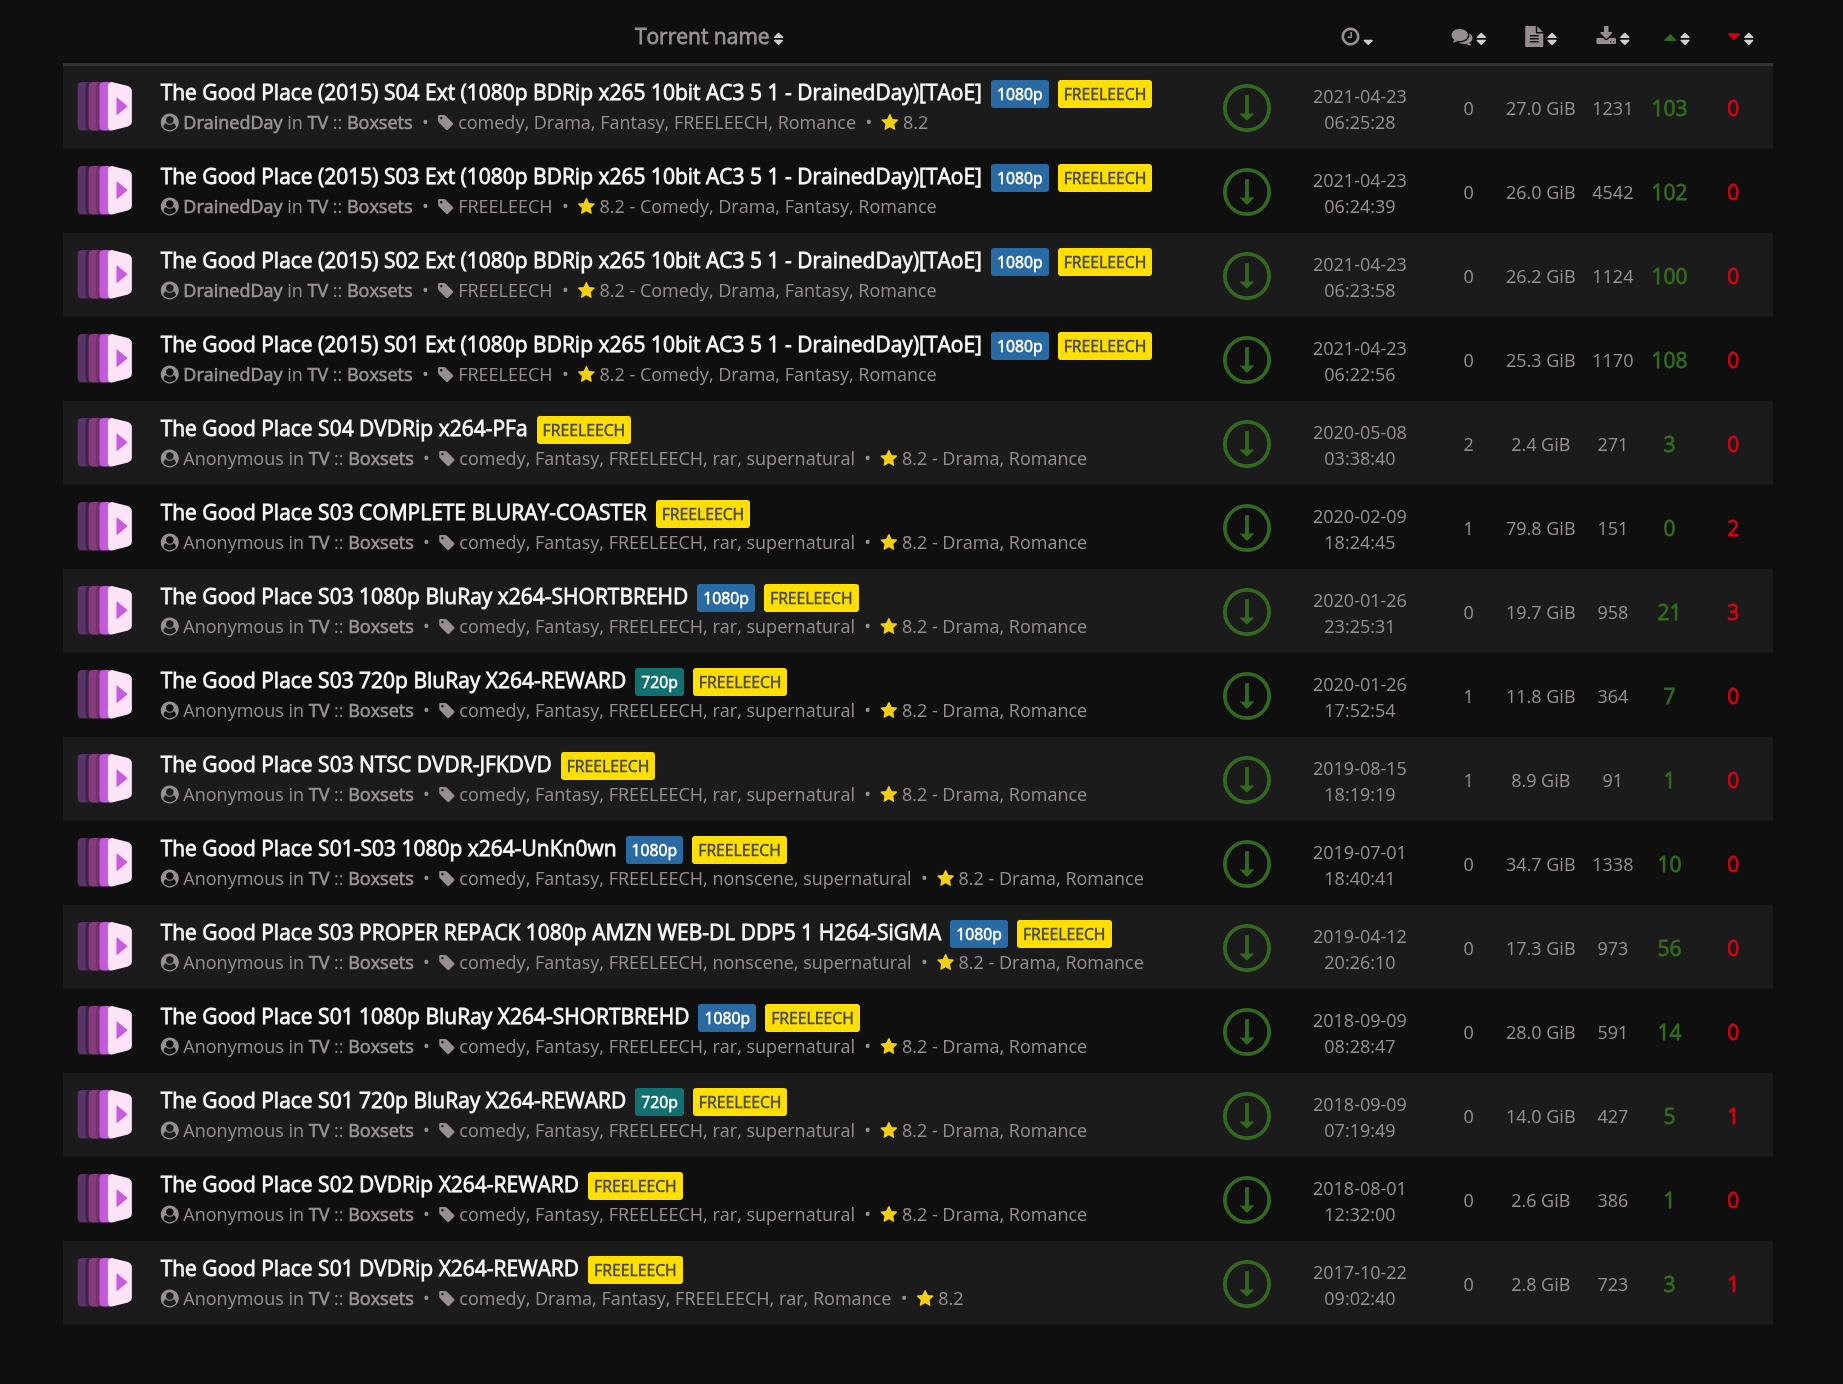Viewport: 1843px width, 1384px height.
Task: Click size 2.6 GiB on S02 DVDRip X264-REWARD row
Action: pyautogui.click(x=1540, y=1201)
